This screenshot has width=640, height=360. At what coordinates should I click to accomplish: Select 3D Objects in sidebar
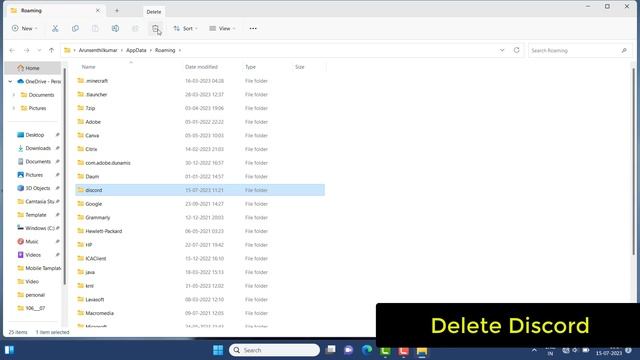(38, 188)
